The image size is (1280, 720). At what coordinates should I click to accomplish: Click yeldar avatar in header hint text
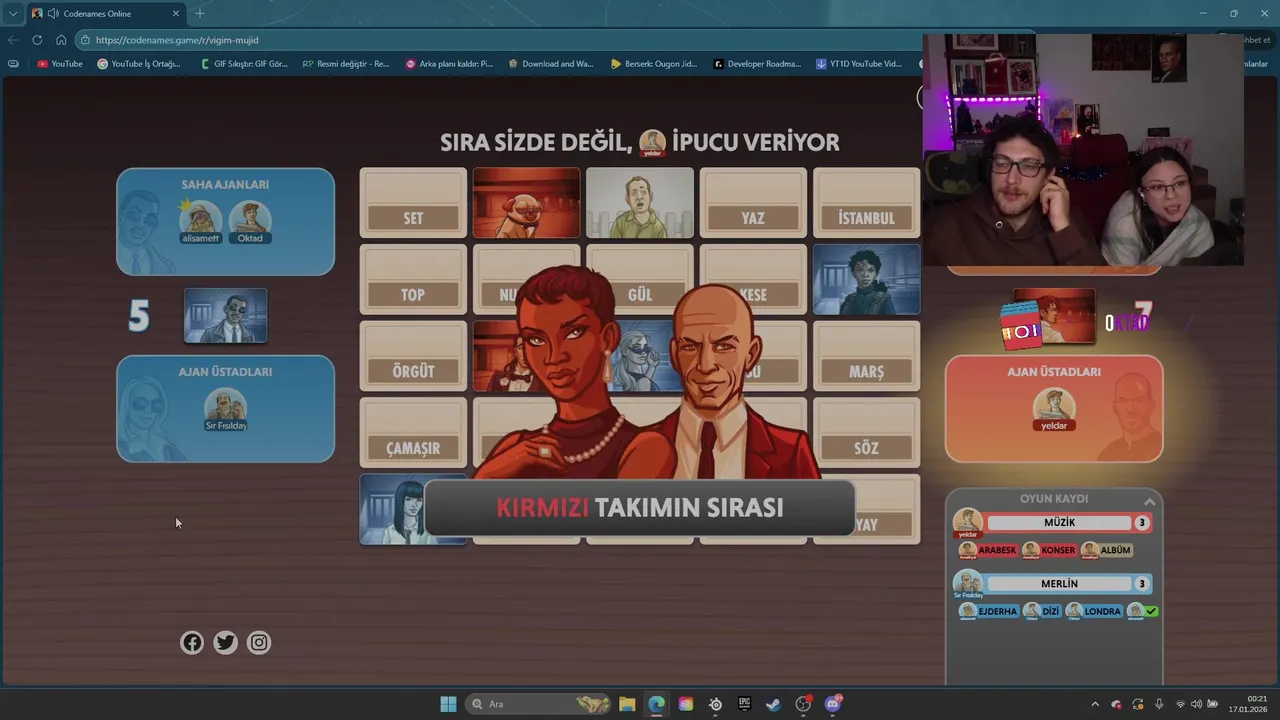(x=653, y=143)
